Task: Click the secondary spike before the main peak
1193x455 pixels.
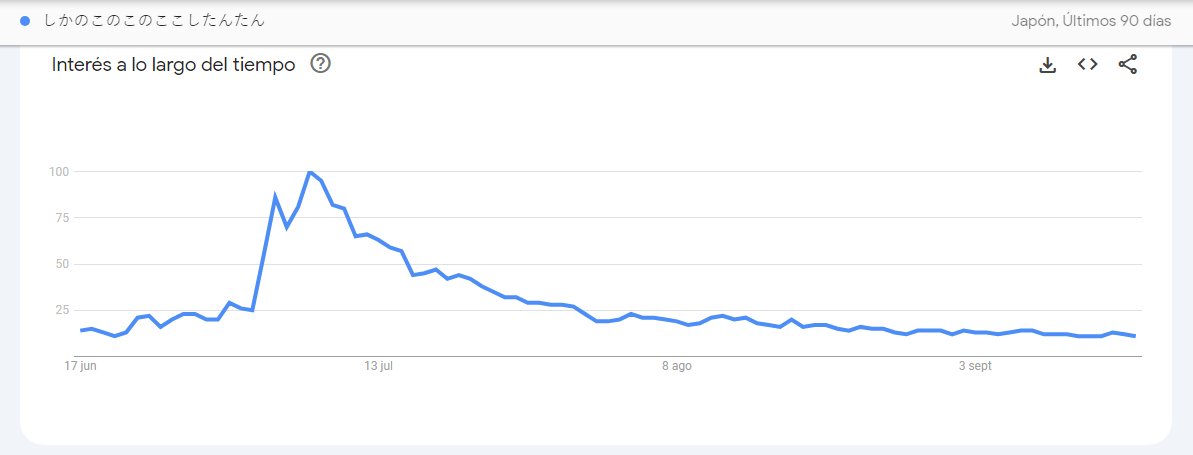Action: (275, 197)
